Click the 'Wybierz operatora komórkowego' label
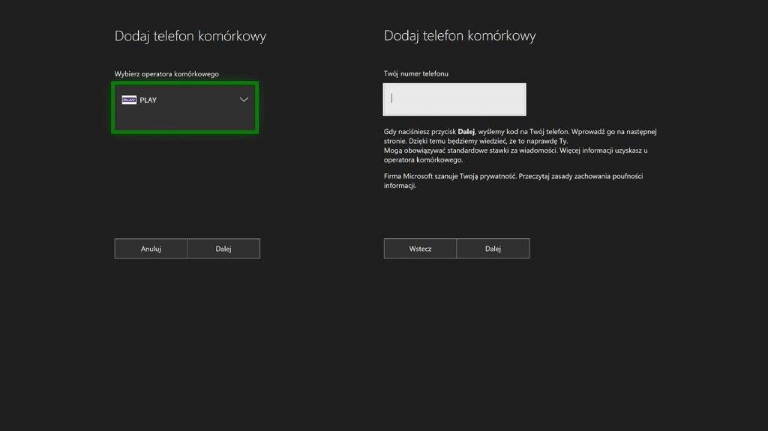 click(167, 74)
